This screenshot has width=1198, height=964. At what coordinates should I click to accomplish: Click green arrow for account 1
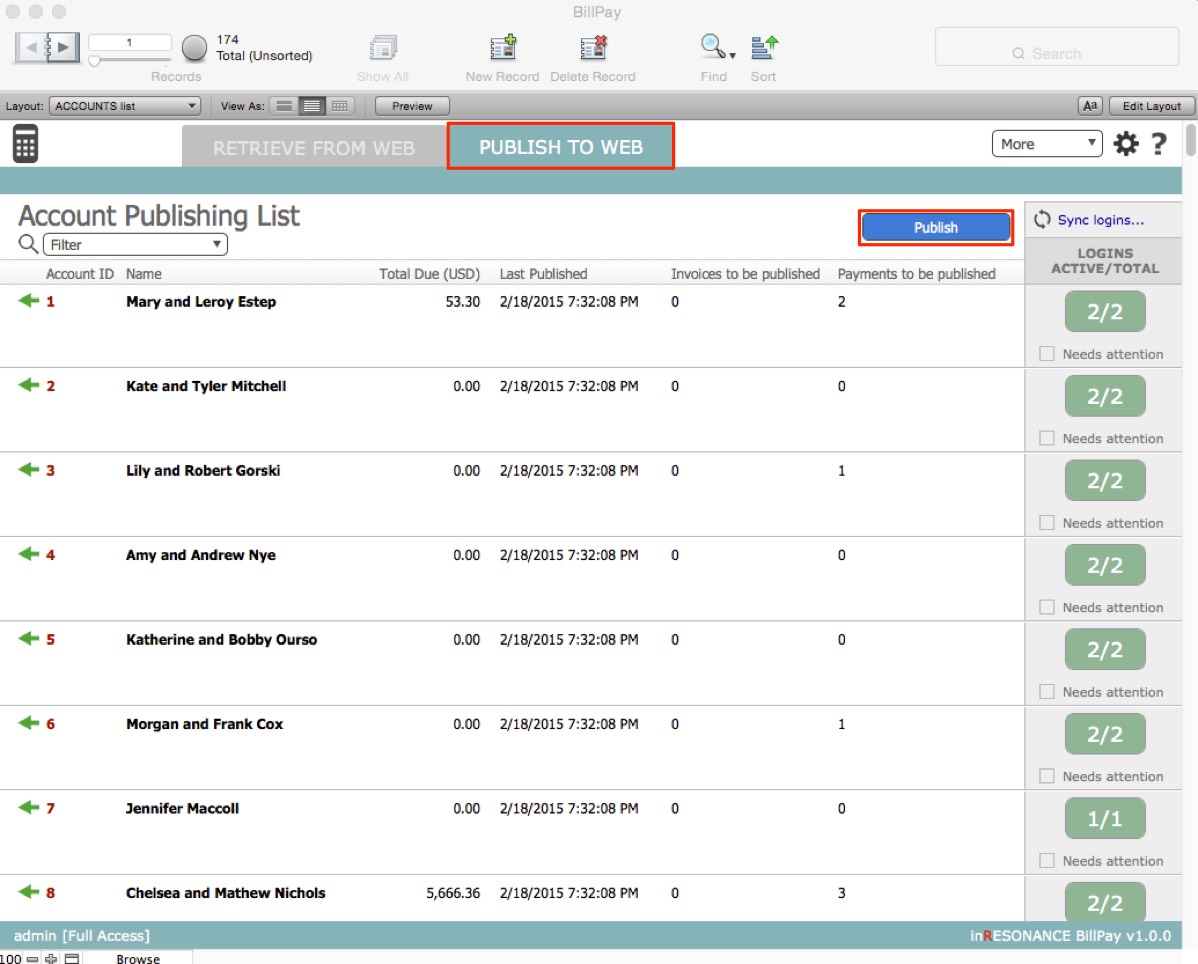click(28, 301)
